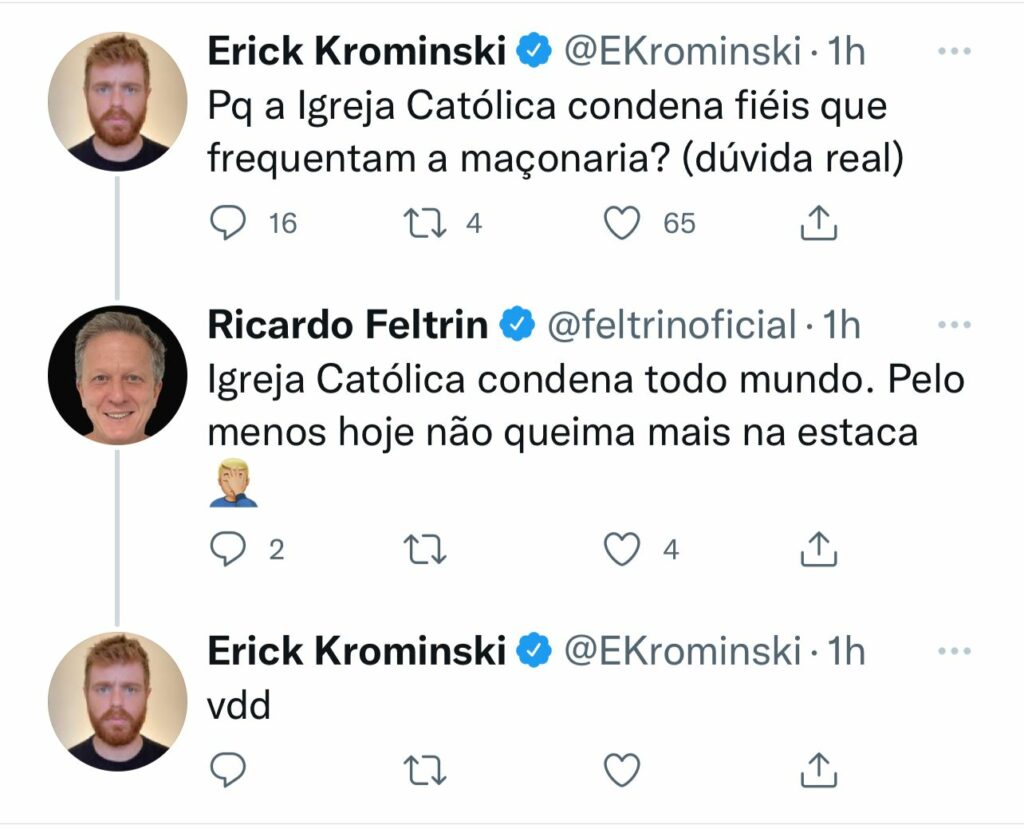The width and height of the screenshot is (1024, 829).
Task: Share the first tweet about Igreja Católica
Action: [x=819, y=223]
